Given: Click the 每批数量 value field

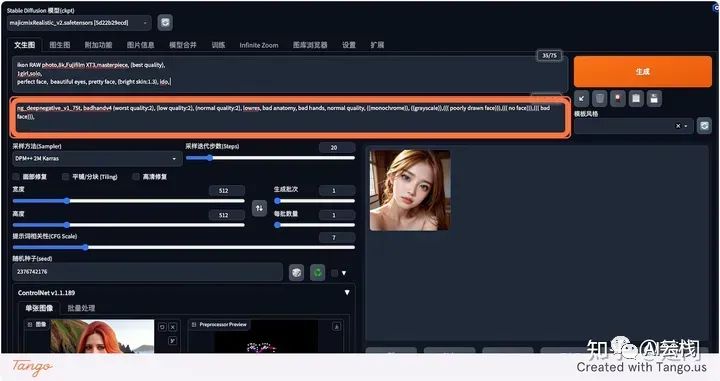Looking at the screenshot, I should 337,215.
